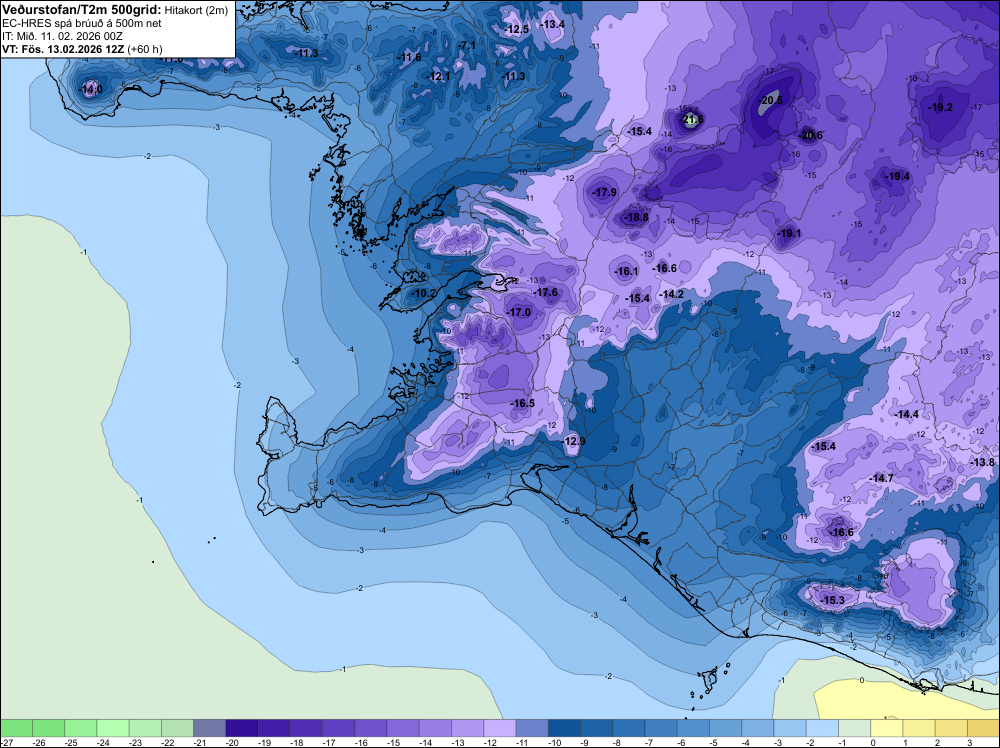Pick the -1 pale green legend swatch
Viewport: 1000px width, 748px height.
(854, 728)
